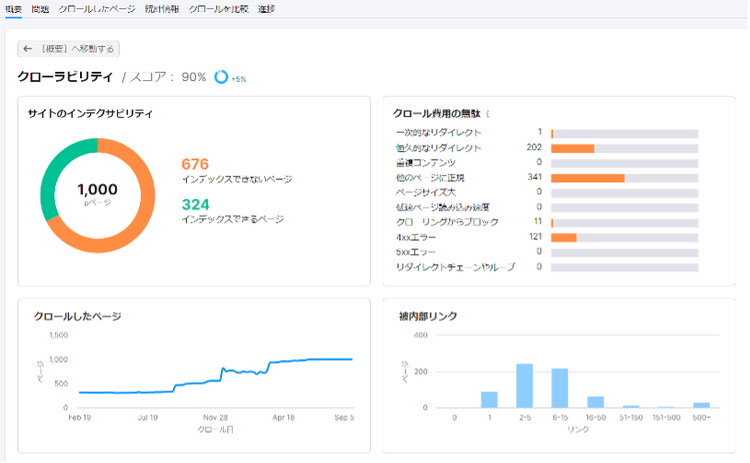Go to the 統計情報 tab

[162, 9]
